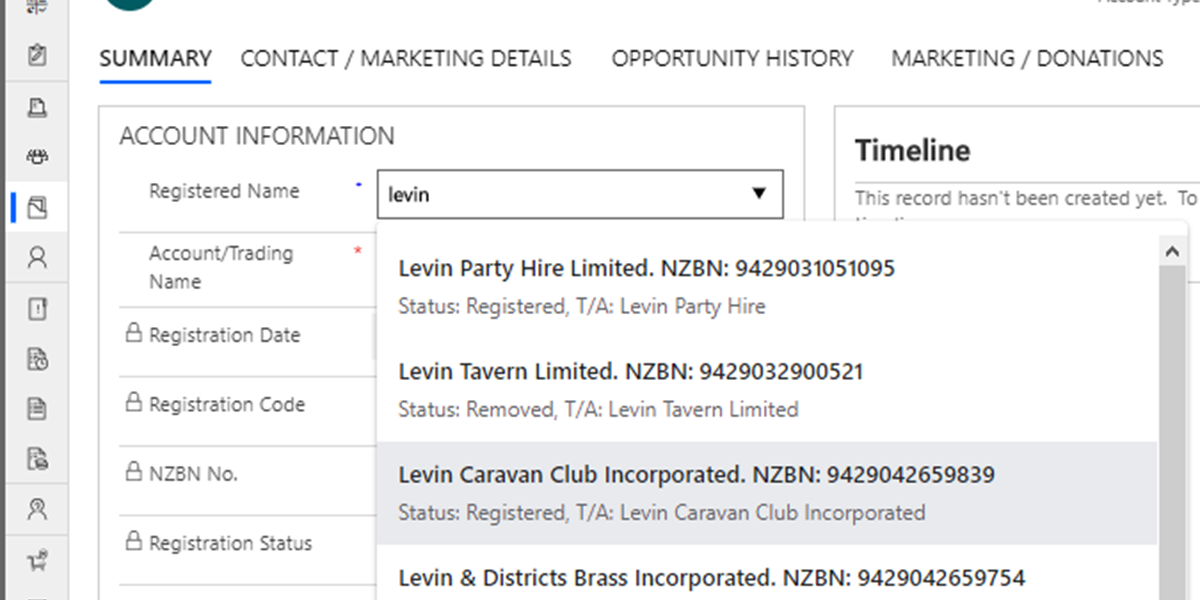Image resolution: width=1200 pixels, height=600 pixels.
Task: Select Levin & Districts Brass Incorporated
Action: [767, 573]
